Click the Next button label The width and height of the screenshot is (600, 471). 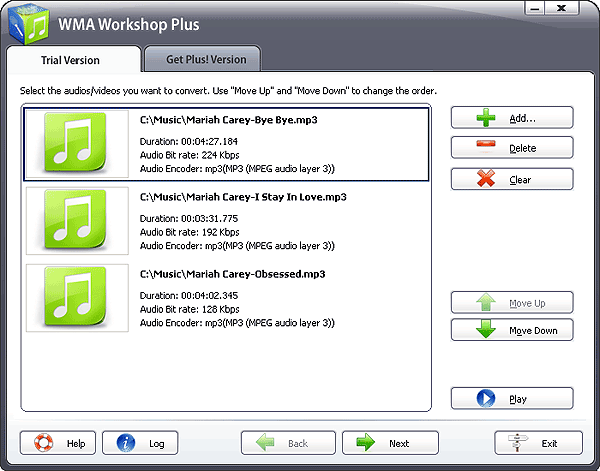[x=399, y=443]
